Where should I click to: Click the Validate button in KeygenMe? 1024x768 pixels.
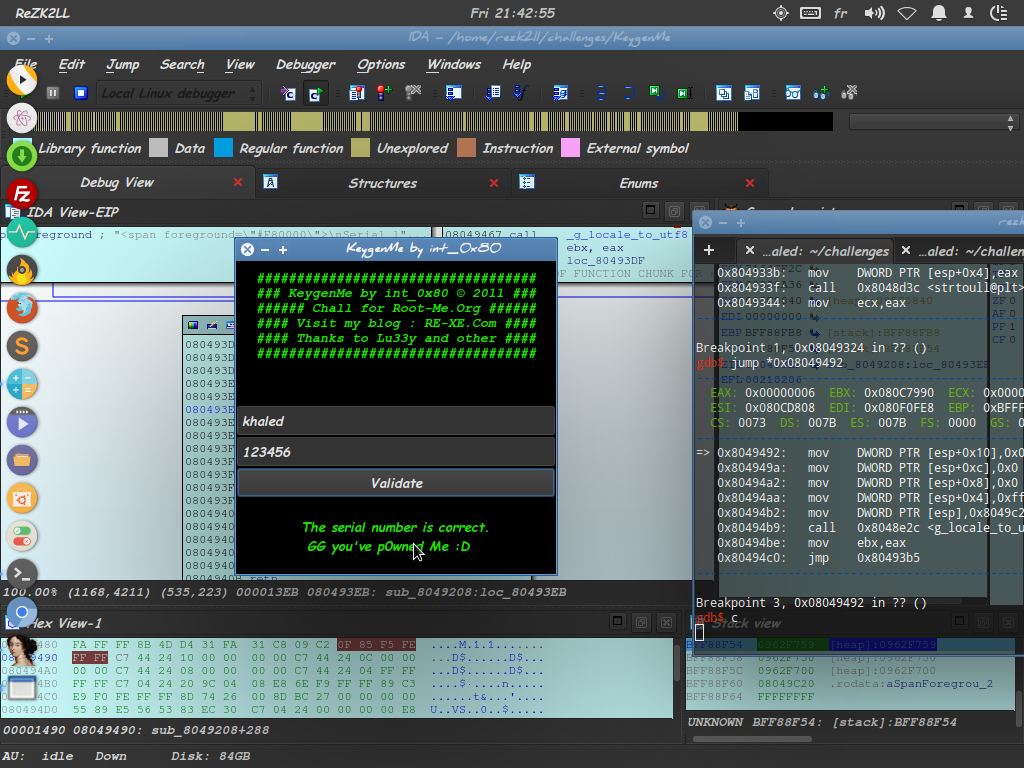[396, 483]
